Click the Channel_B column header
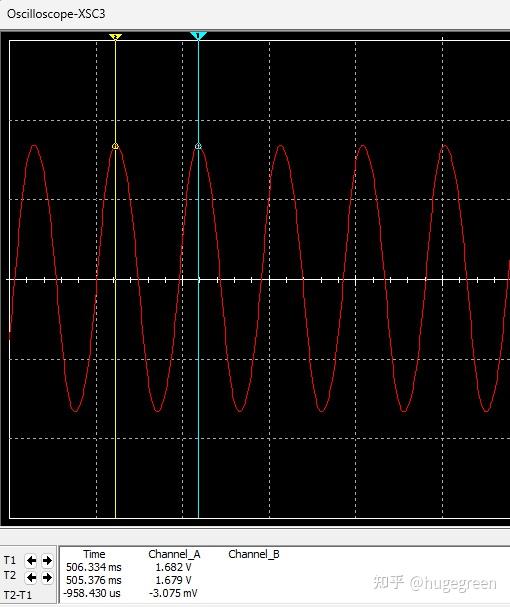This screenshot has height=607, width=510. [254, 554]
